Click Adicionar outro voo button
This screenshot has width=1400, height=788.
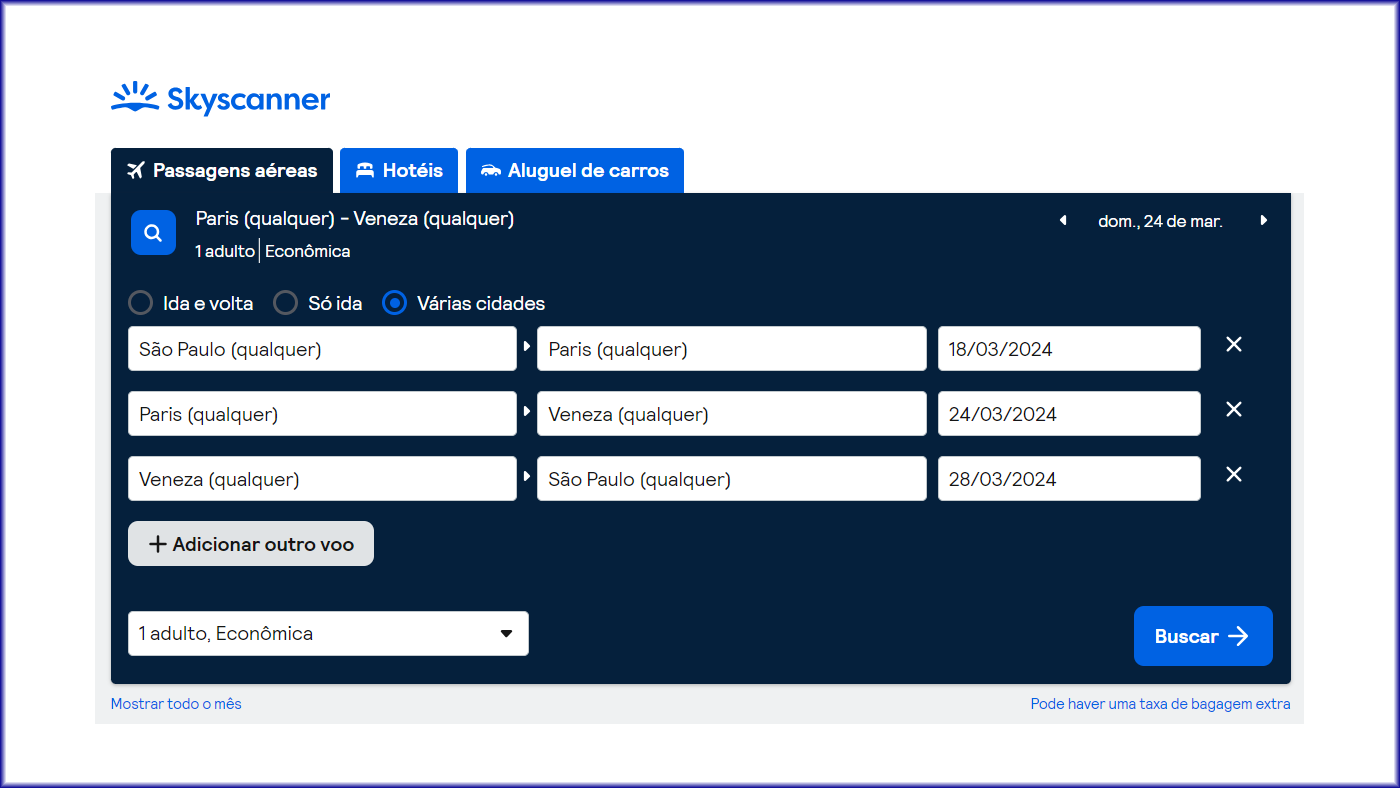click(251, 544)
